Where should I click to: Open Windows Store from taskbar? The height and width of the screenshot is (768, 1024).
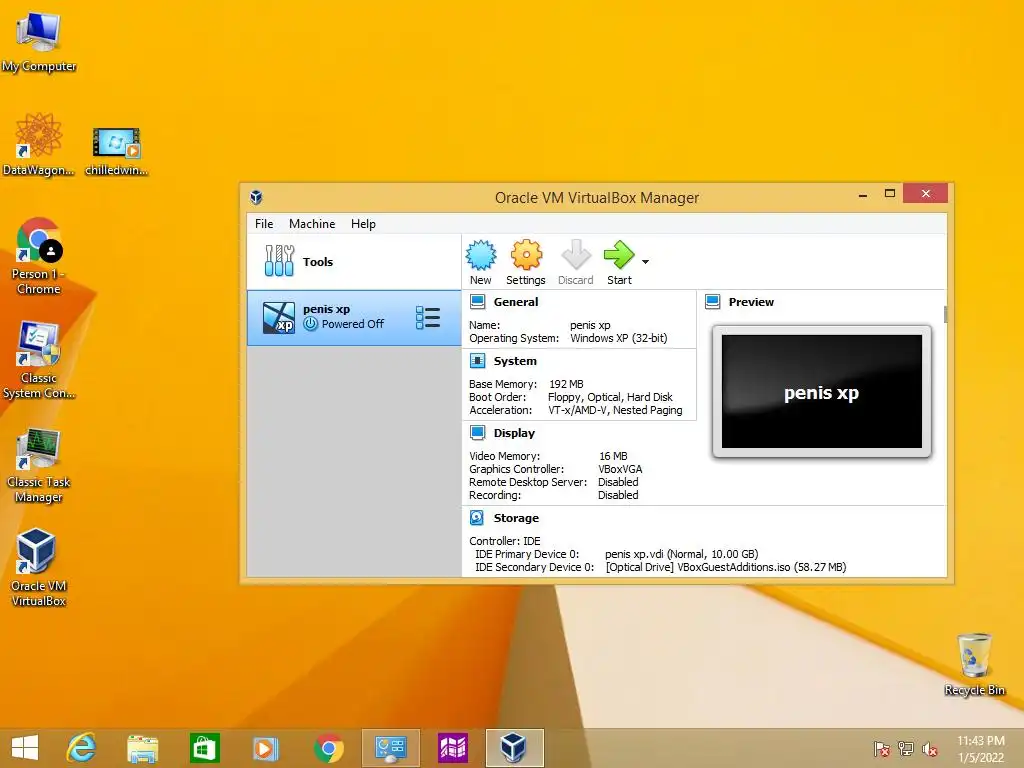click(204, 748)
